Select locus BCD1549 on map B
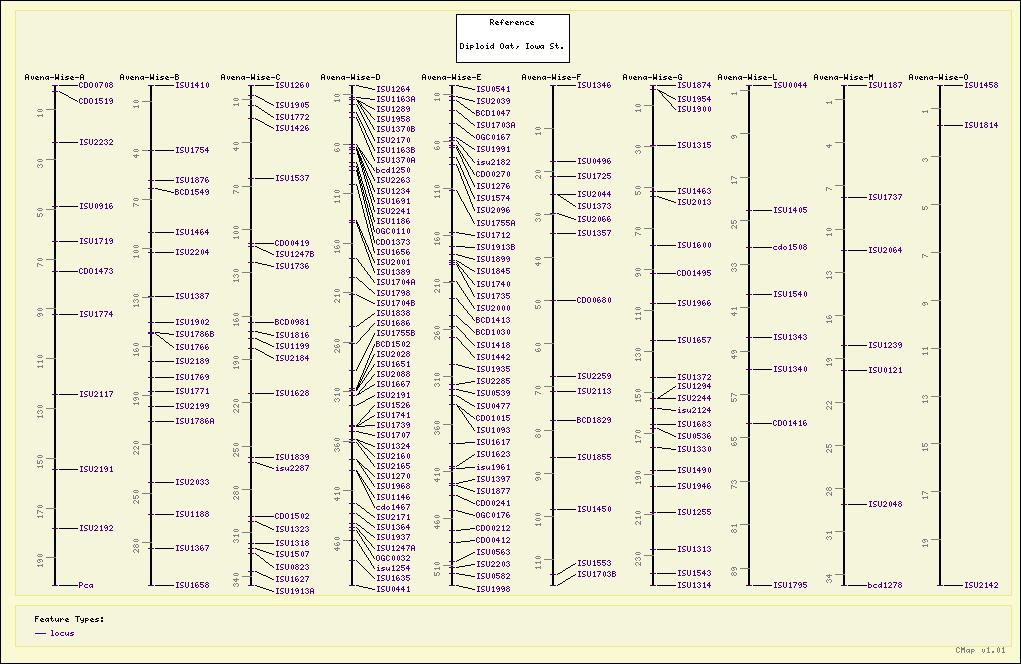 (x=192, y=192)
